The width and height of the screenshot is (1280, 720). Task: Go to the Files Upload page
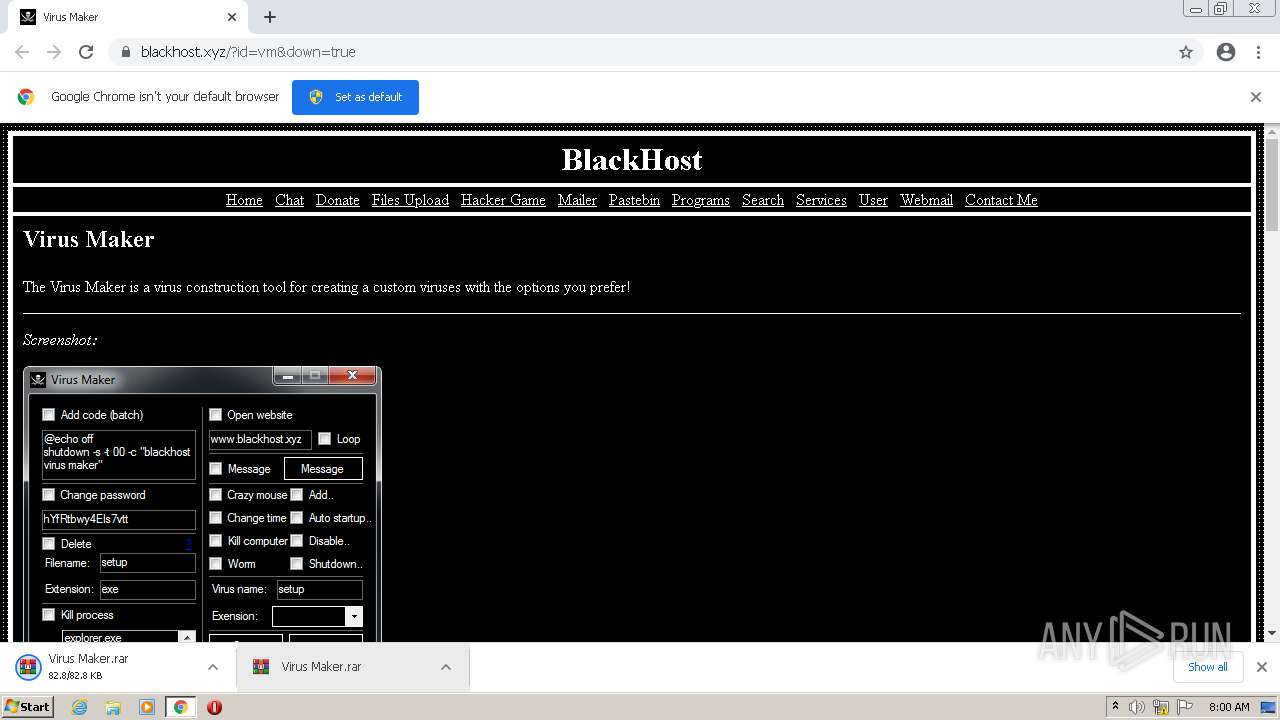(x=410, y=200)
